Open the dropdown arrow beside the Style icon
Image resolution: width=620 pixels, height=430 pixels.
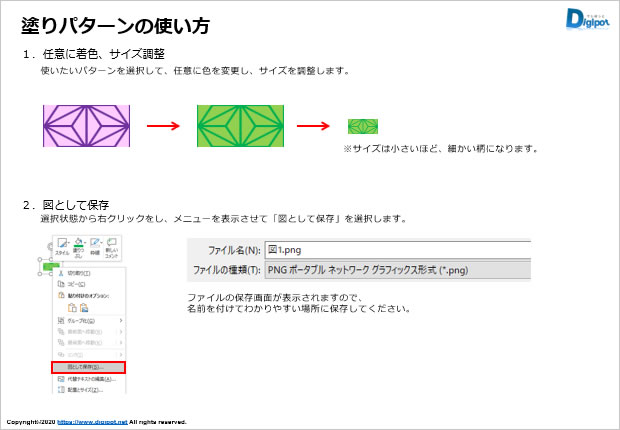click(x=69, y=242)
